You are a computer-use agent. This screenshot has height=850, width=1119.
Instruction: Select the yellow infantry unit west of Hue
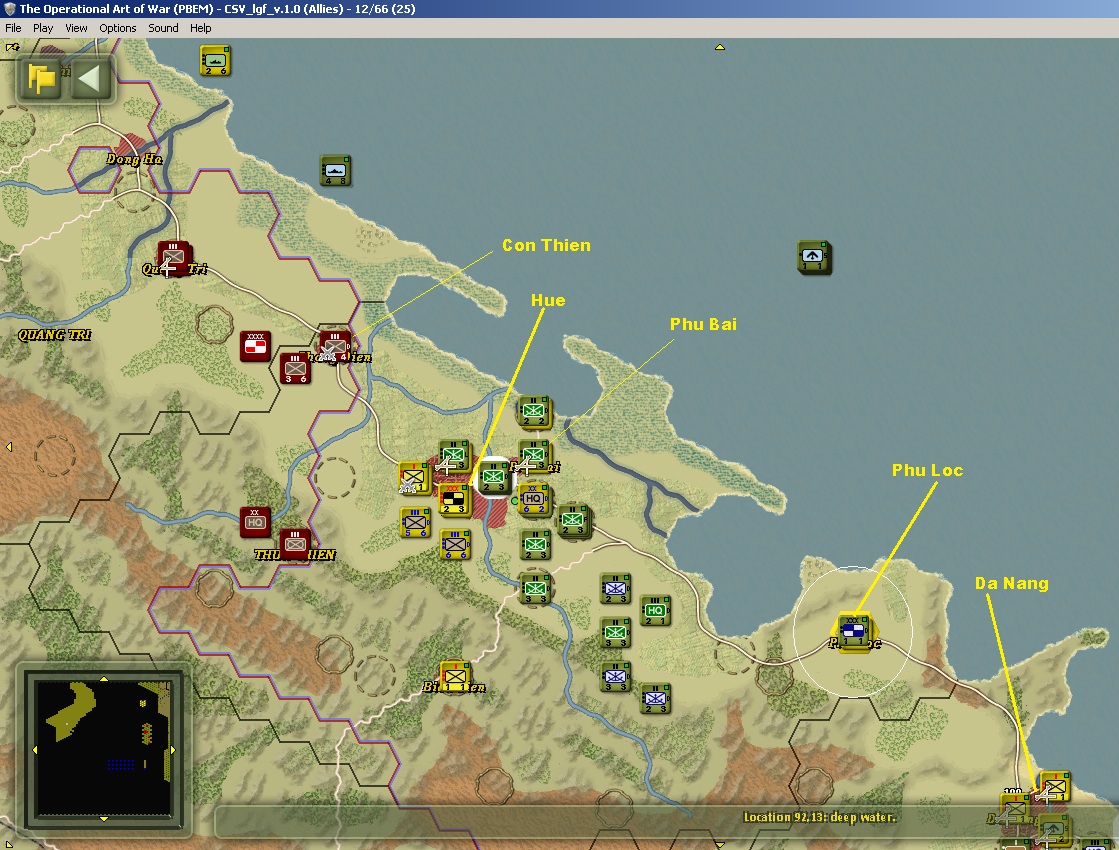414,477
